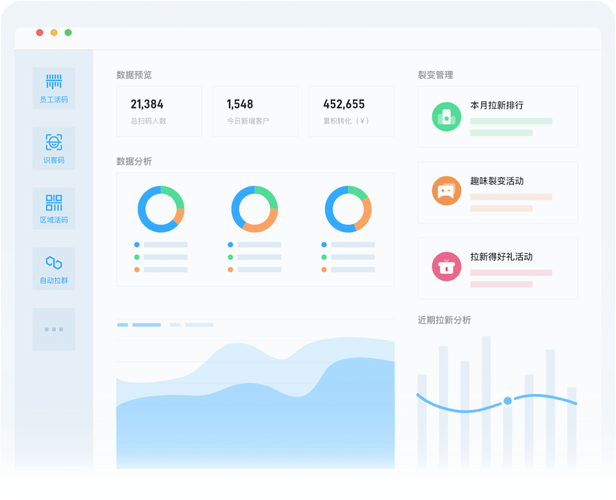The width and height of the screenshot is (616, 500).
Task: Select the 总扫码人数 stat card showing 21,384
Action: point(159,111)
